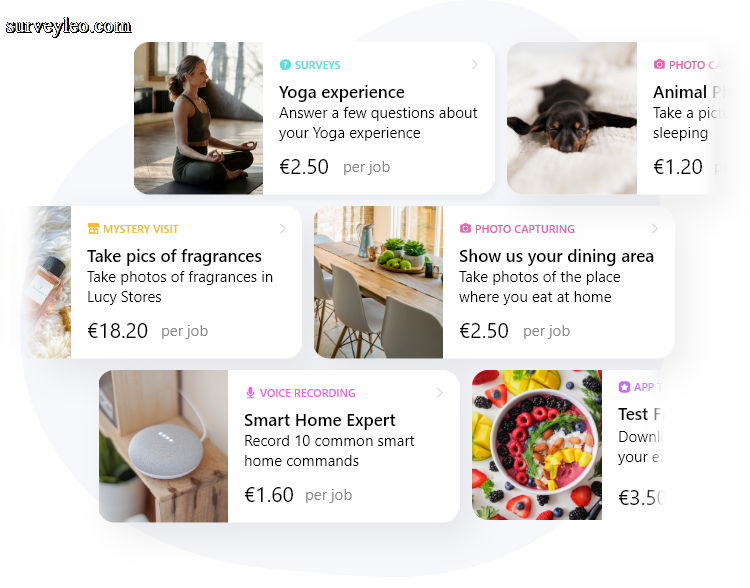Click the Mystery Visit store icon
Image resolution: width=750 pixels, height=588 pixels.
[x=93, y=229]
